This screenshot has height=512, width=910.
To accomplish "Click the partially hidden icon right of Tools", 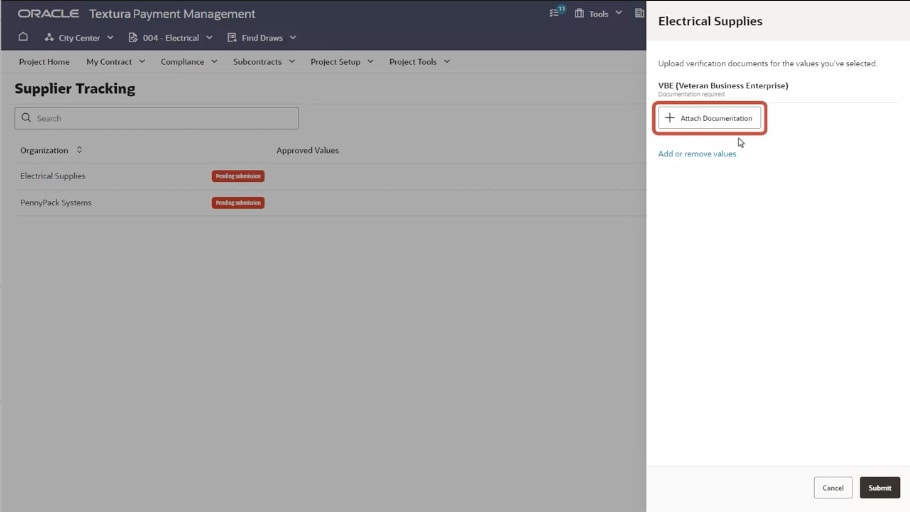I will point(640,13).
